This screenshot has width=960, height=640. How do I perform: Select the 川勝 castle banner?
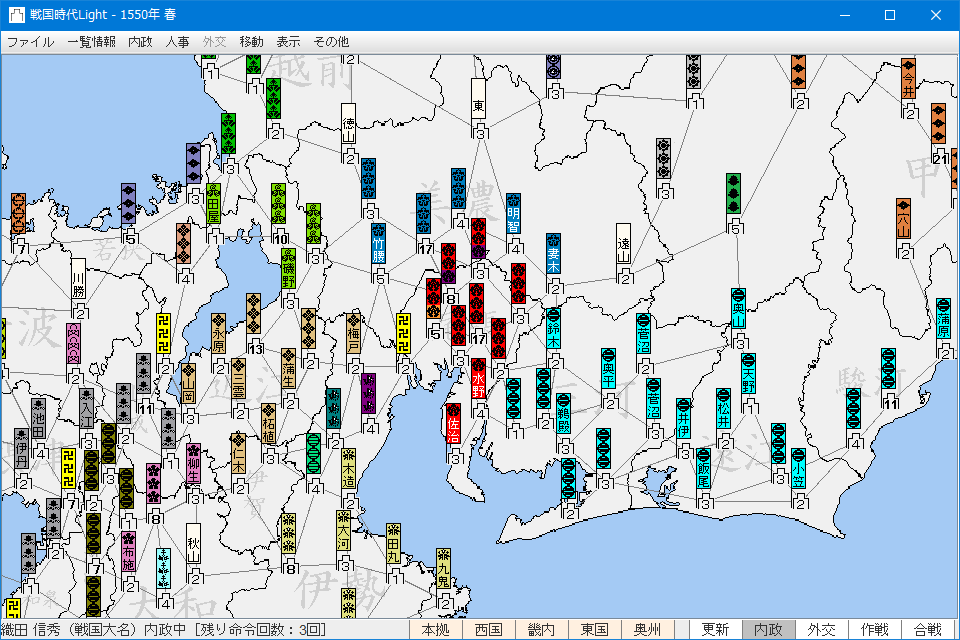[78, 279]
